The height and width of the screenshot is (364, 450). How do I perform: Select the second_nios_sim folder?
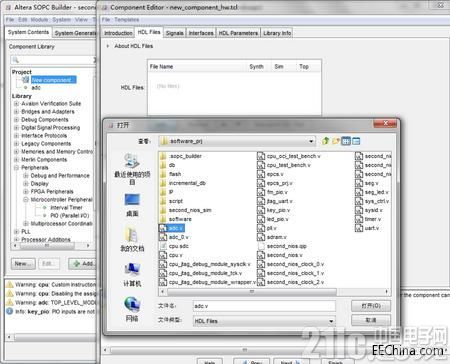[186, 210]
